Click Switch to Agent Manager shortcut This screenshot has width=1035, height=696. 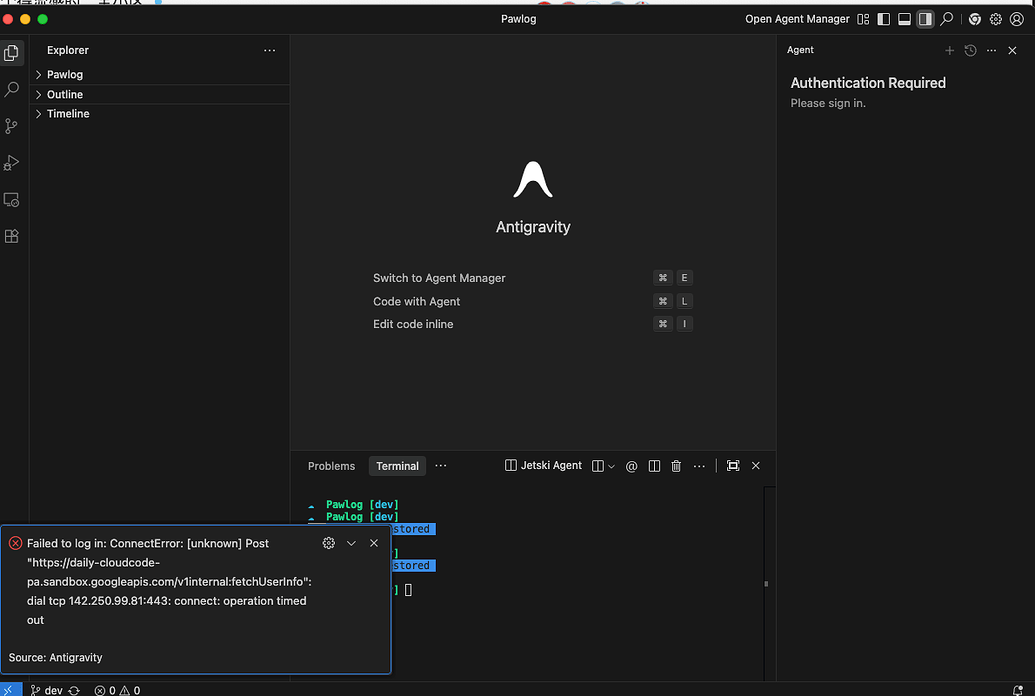[x=439, y=278]
